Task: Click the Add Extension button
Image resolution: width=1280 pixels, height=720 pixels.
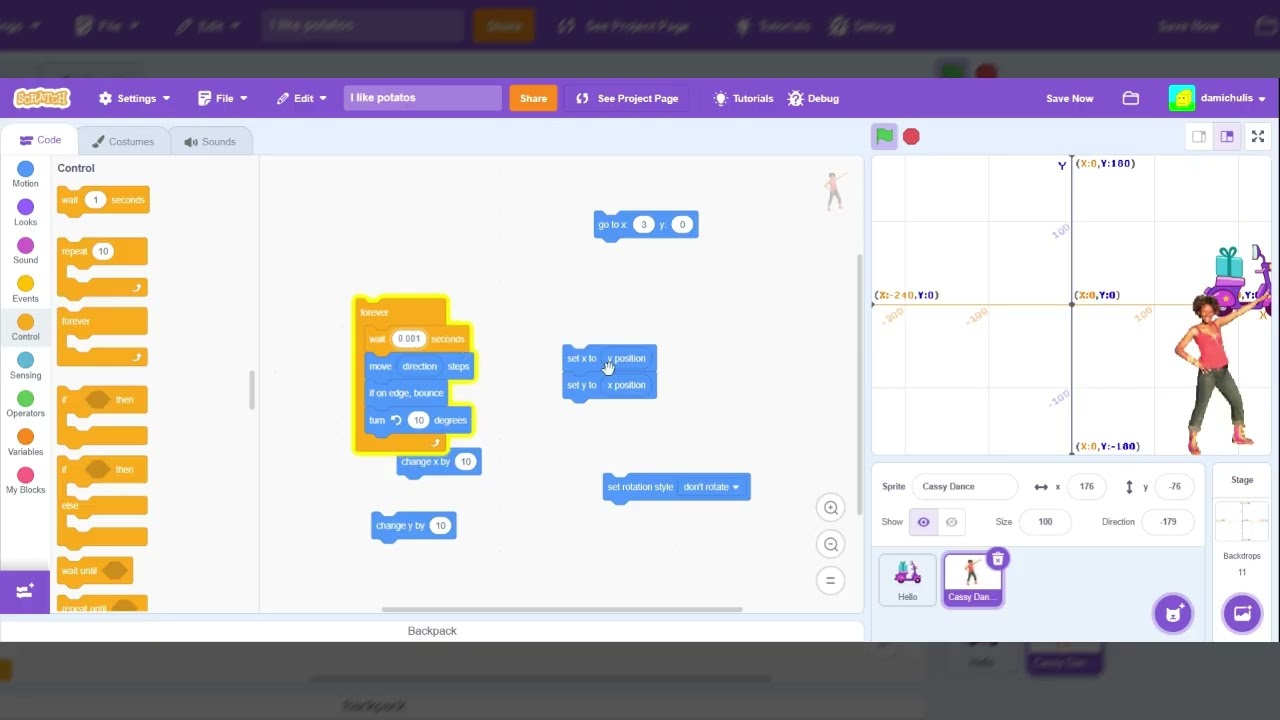Action: click(25, 591)
